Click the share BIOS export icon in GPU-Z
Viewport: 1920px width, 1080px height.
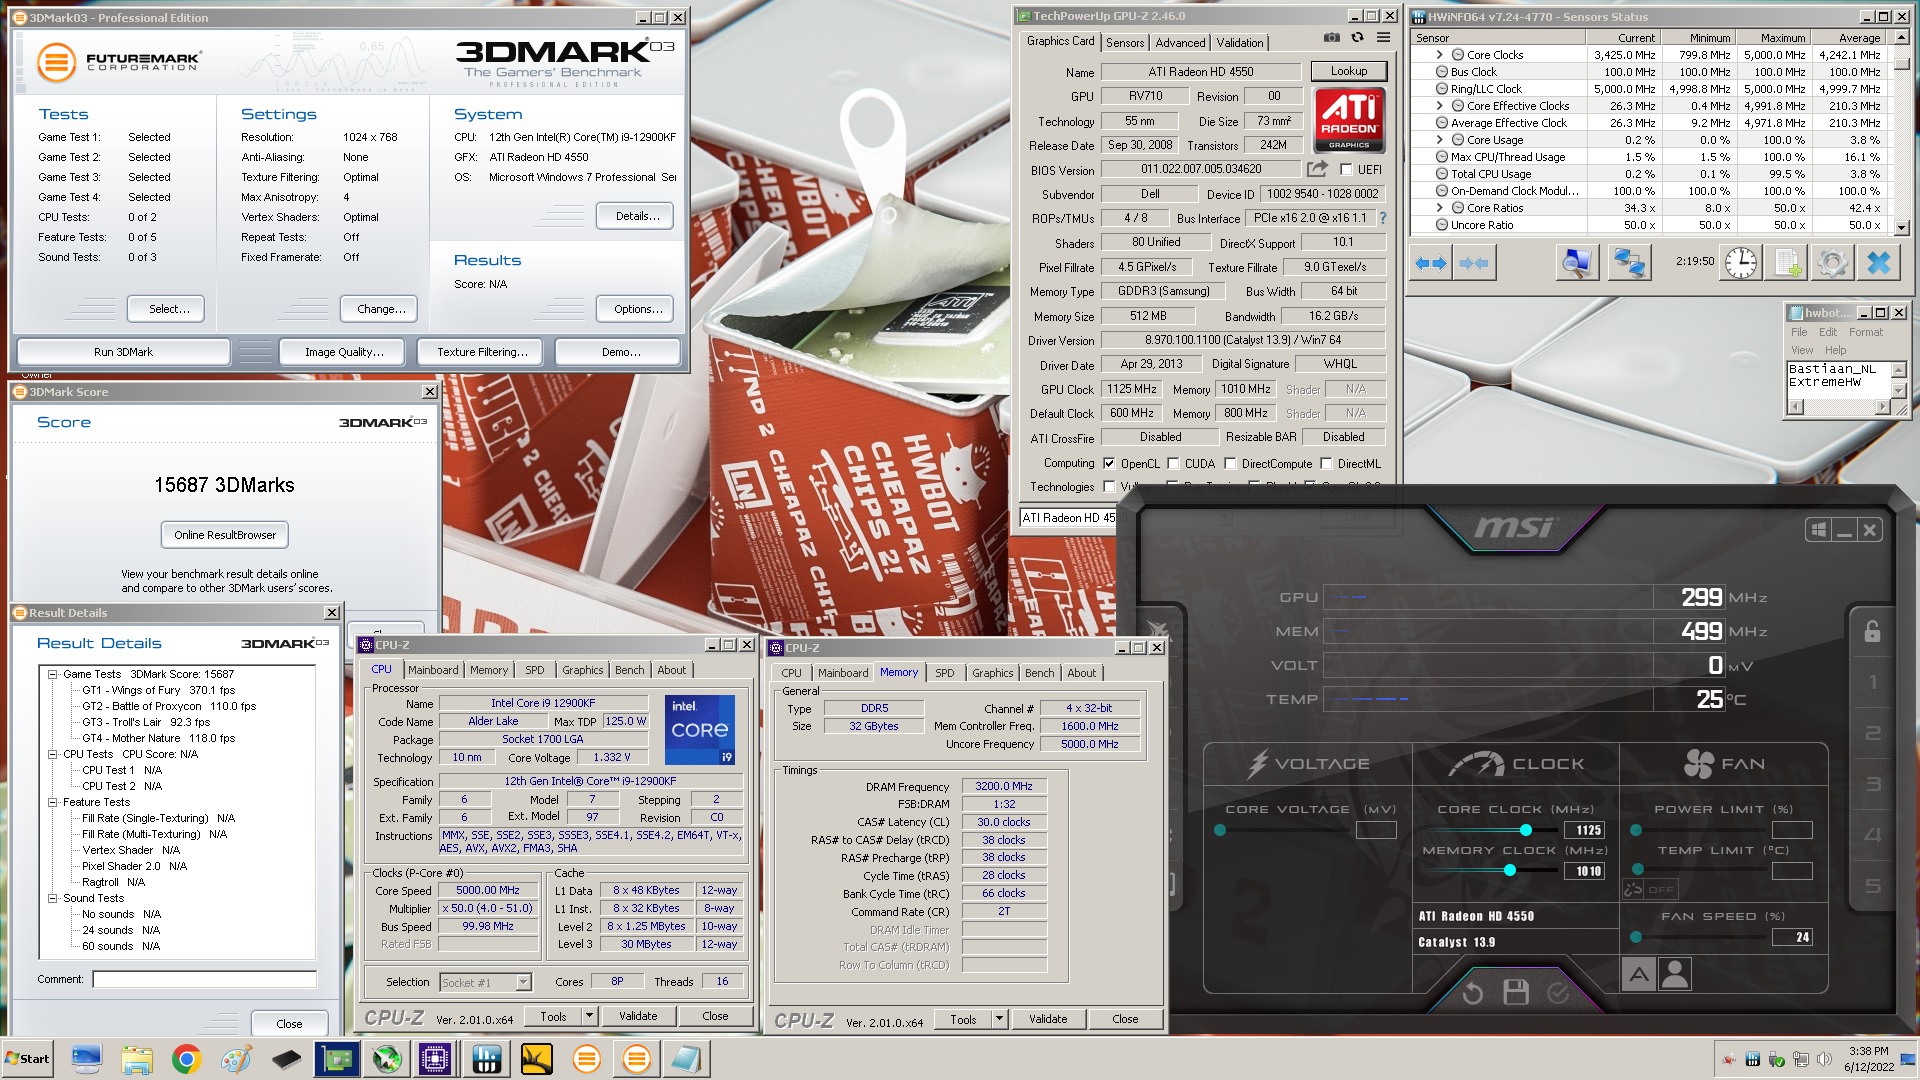tap(1317, 169)
